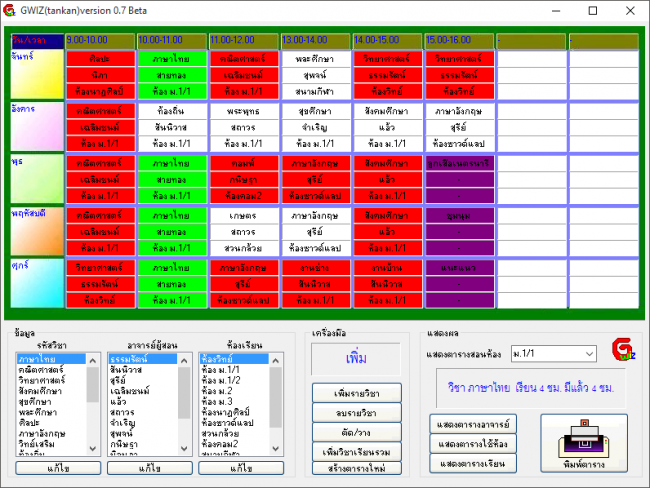Select พละศึกษา cell on Monday 13.00-14.00

pyautogui.click(x=316, y=58)
